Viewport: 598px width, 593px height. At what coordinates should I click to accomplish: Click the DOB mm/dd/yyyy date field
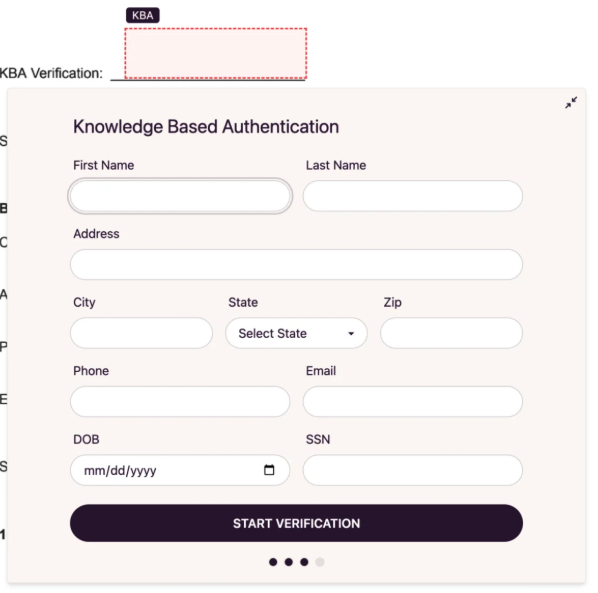point(180,470)
